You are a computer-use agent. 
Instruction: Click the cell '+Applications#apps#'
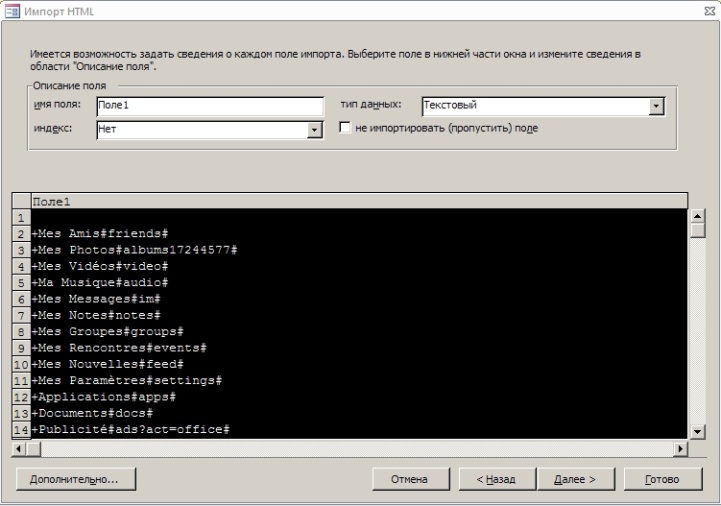tap(360, 397)
